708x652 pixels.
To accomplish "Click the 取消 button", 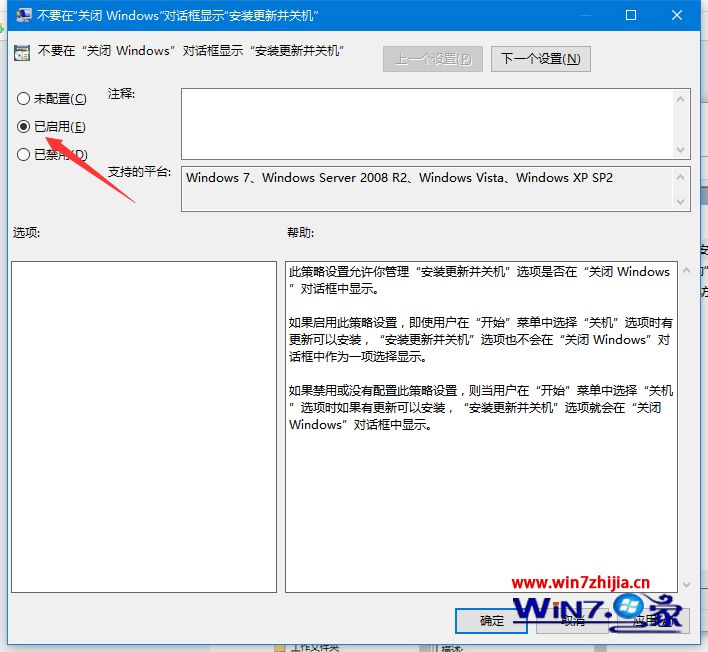I will pos(572,621).
